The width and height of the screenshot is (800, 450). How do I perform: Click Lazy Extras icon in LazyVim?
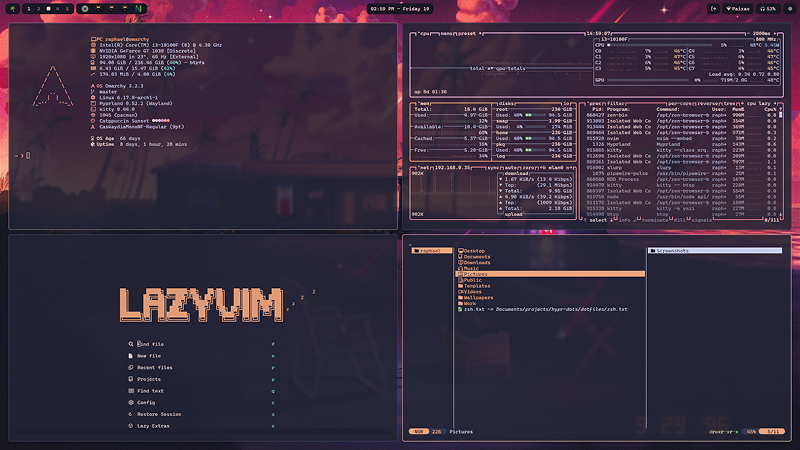[131, 426]
